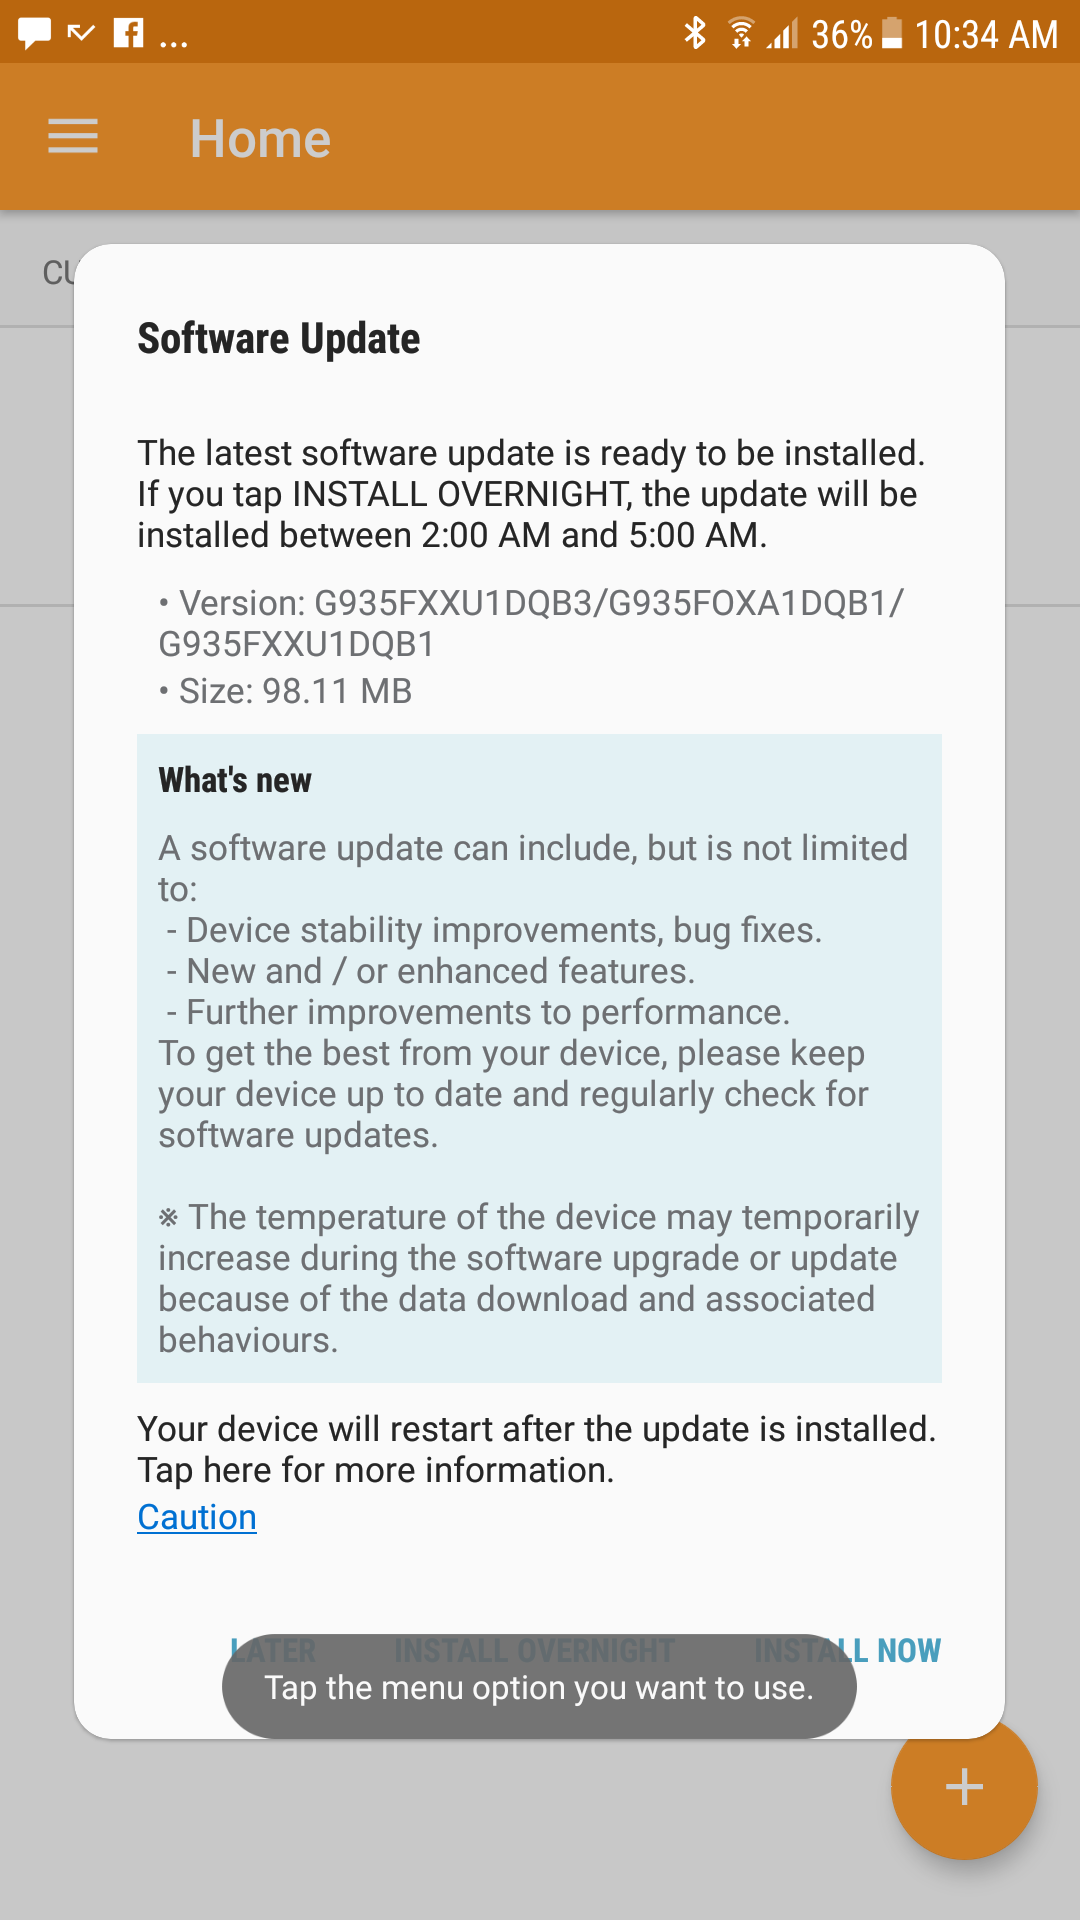Tap the Wi-Fi status icon
Screen dimensions: 1080x1920
pos(741,33)
